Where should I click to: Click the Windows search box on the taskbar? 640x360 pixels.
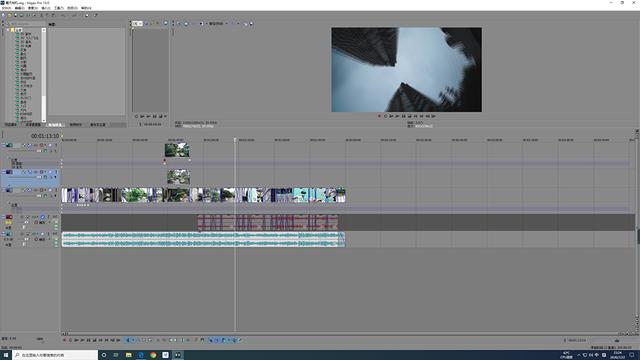(x=55, y=355)
